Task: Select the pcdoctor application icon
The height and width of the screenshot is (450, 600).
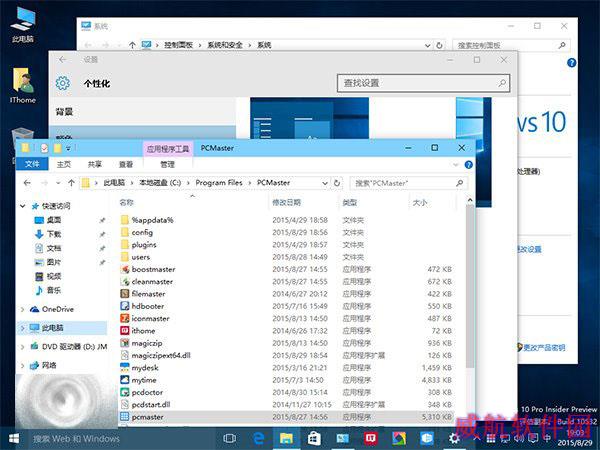Action: click(x=125, y=392)
